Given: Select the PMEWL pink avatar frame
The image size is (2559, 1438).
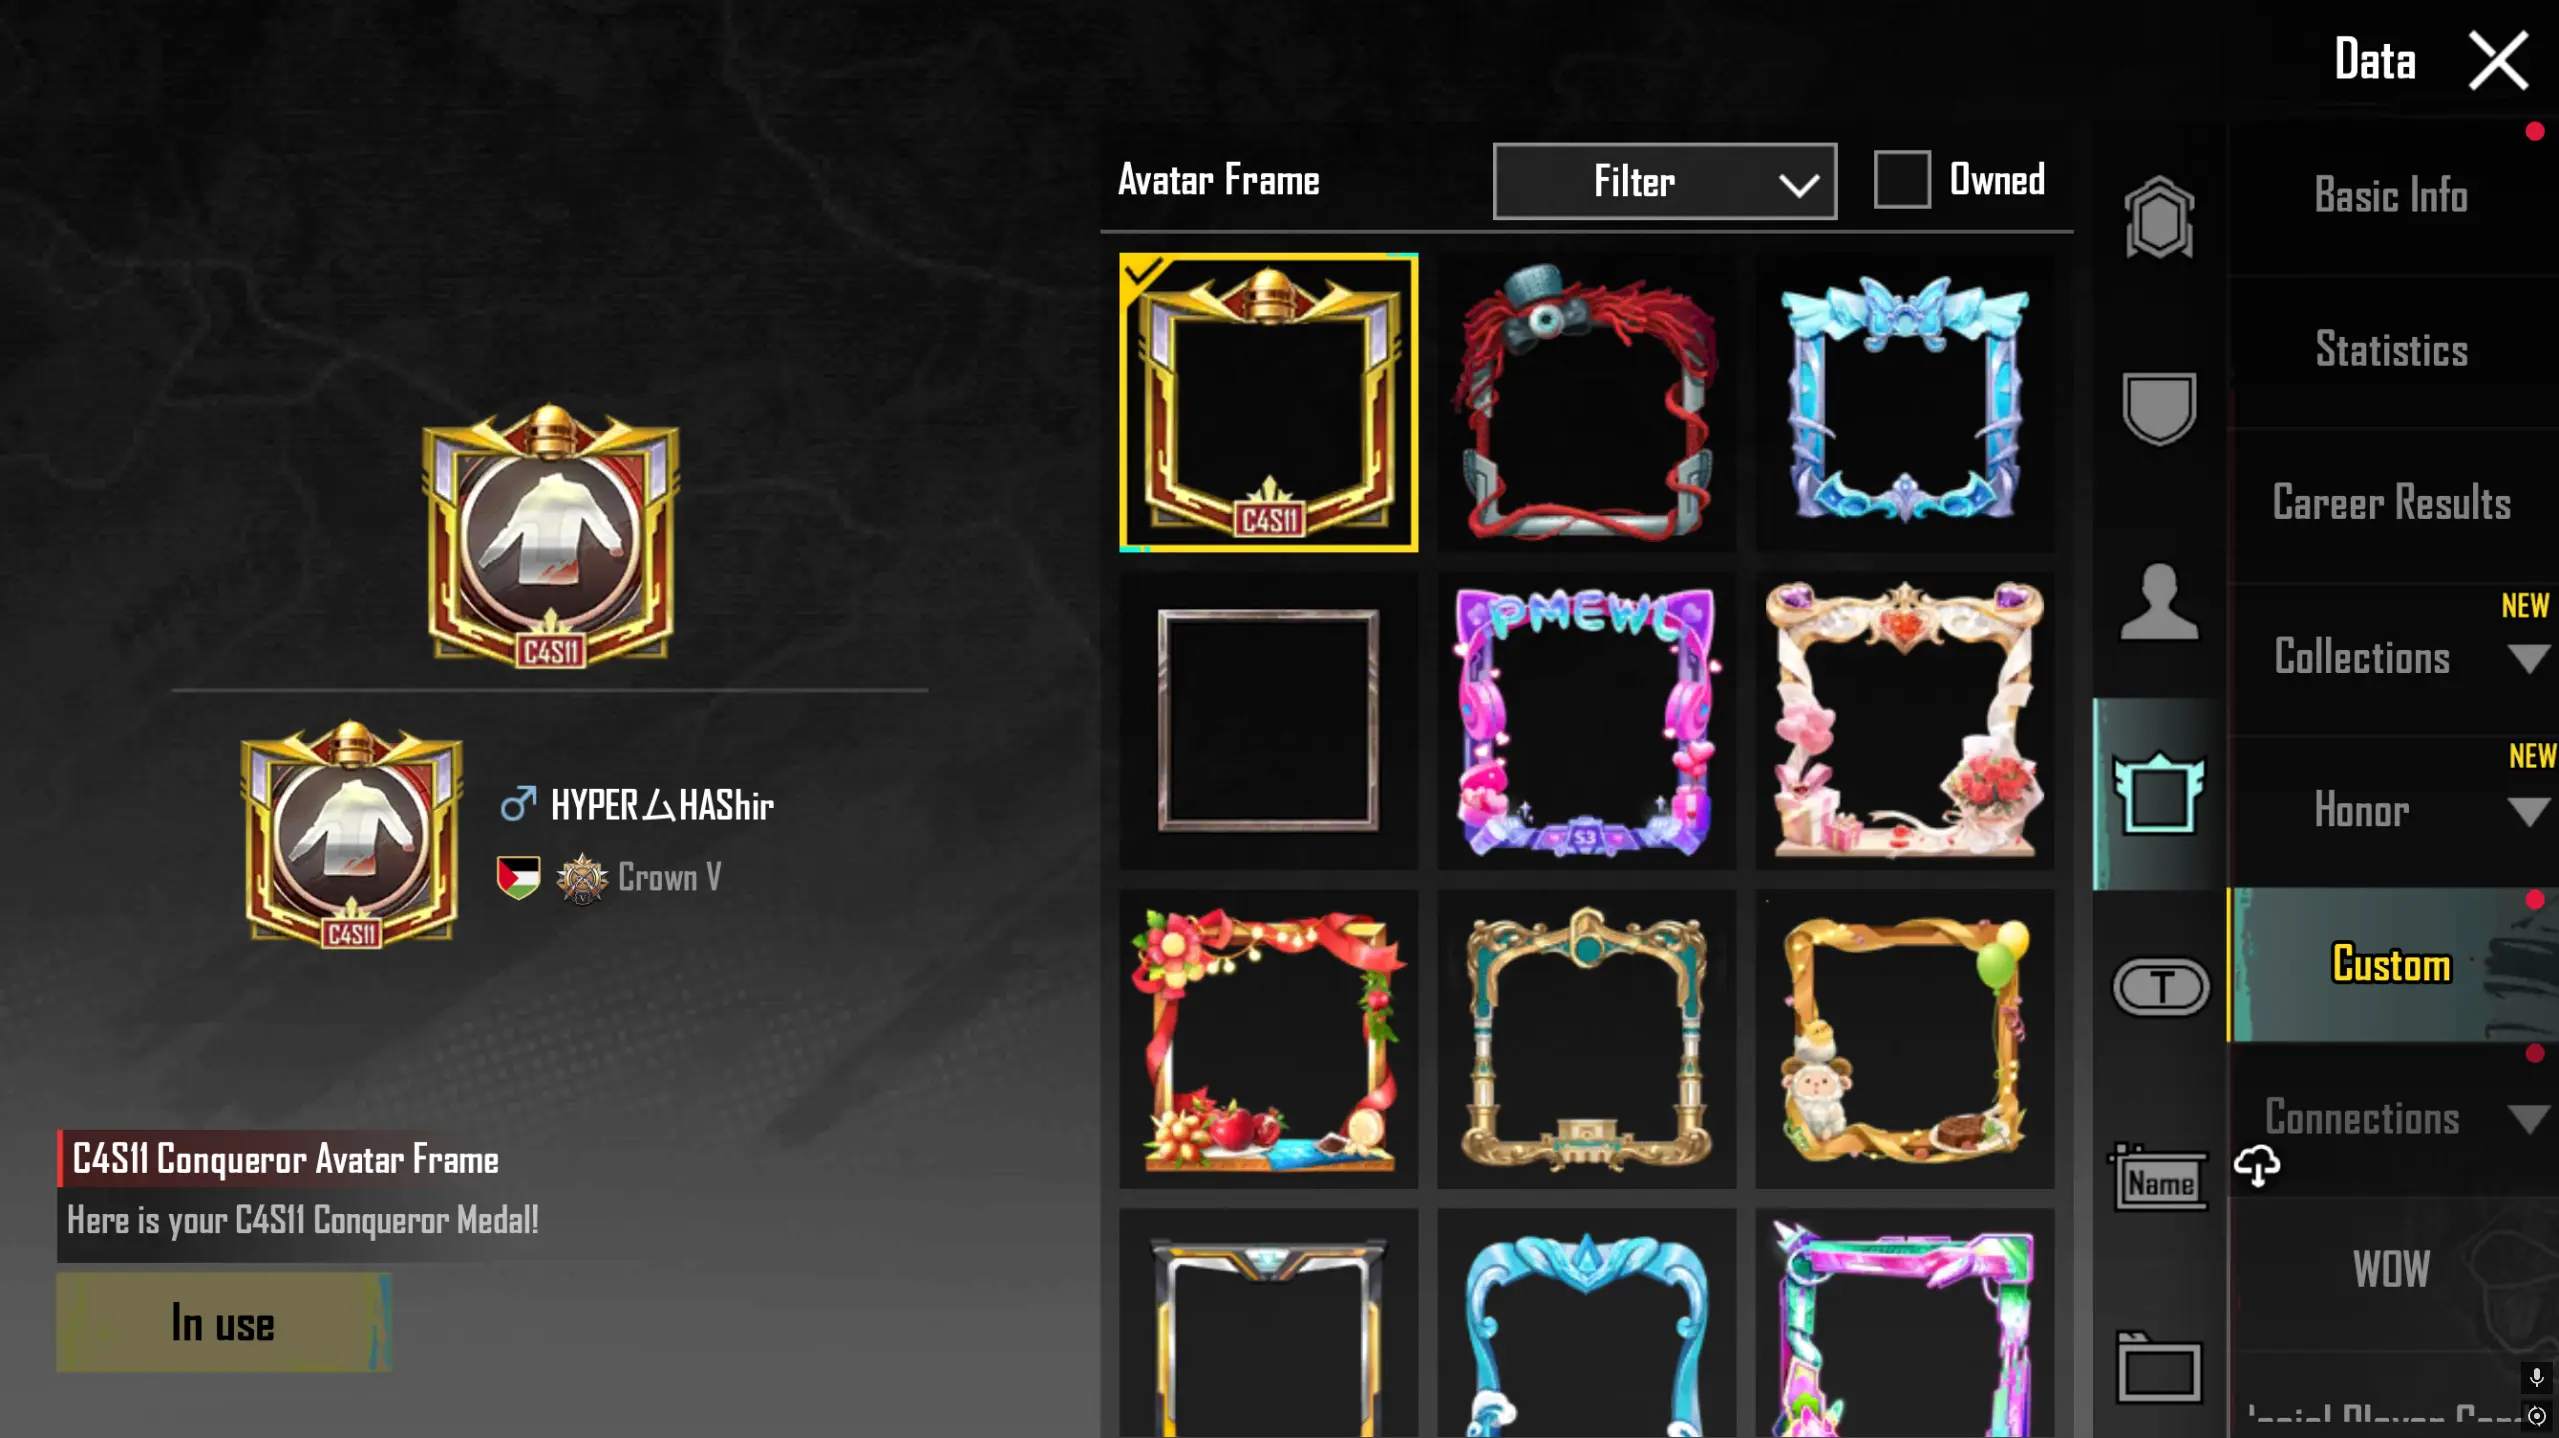Looking at the screenshot, I should coord(1586,720).
